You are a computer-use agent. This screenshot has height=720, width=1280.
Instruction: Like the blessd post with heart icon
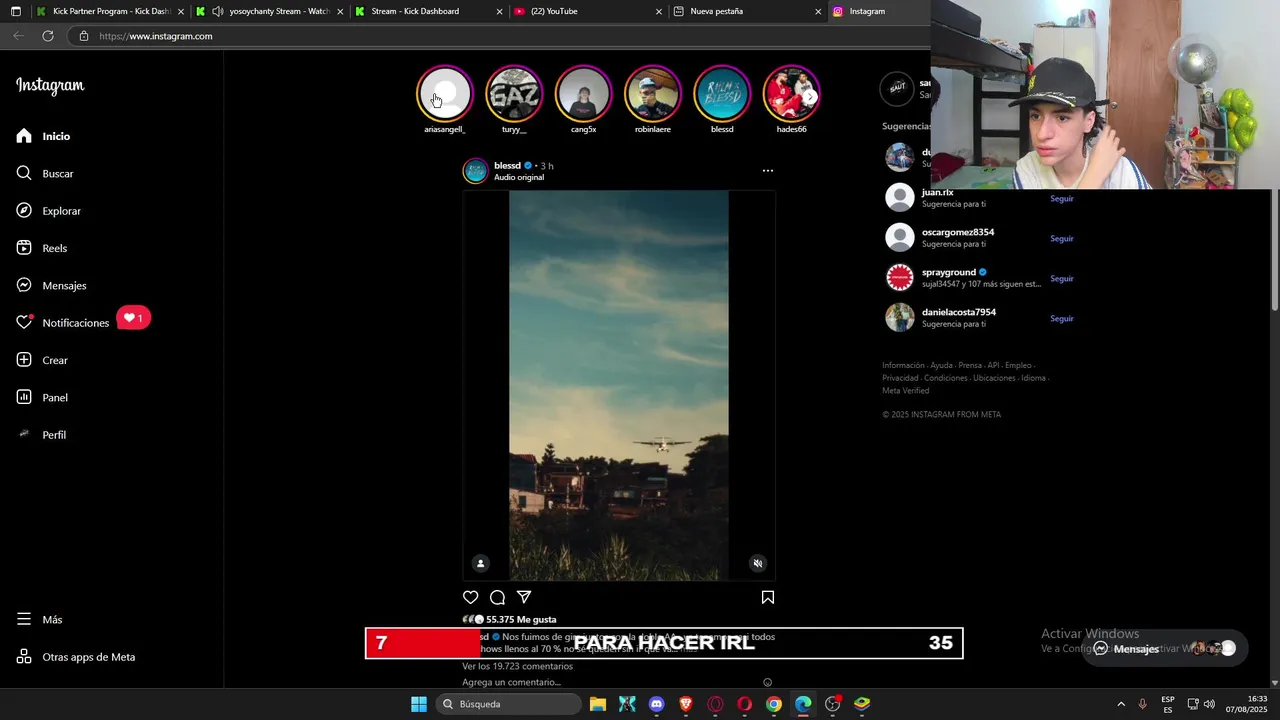click(471, 597)
